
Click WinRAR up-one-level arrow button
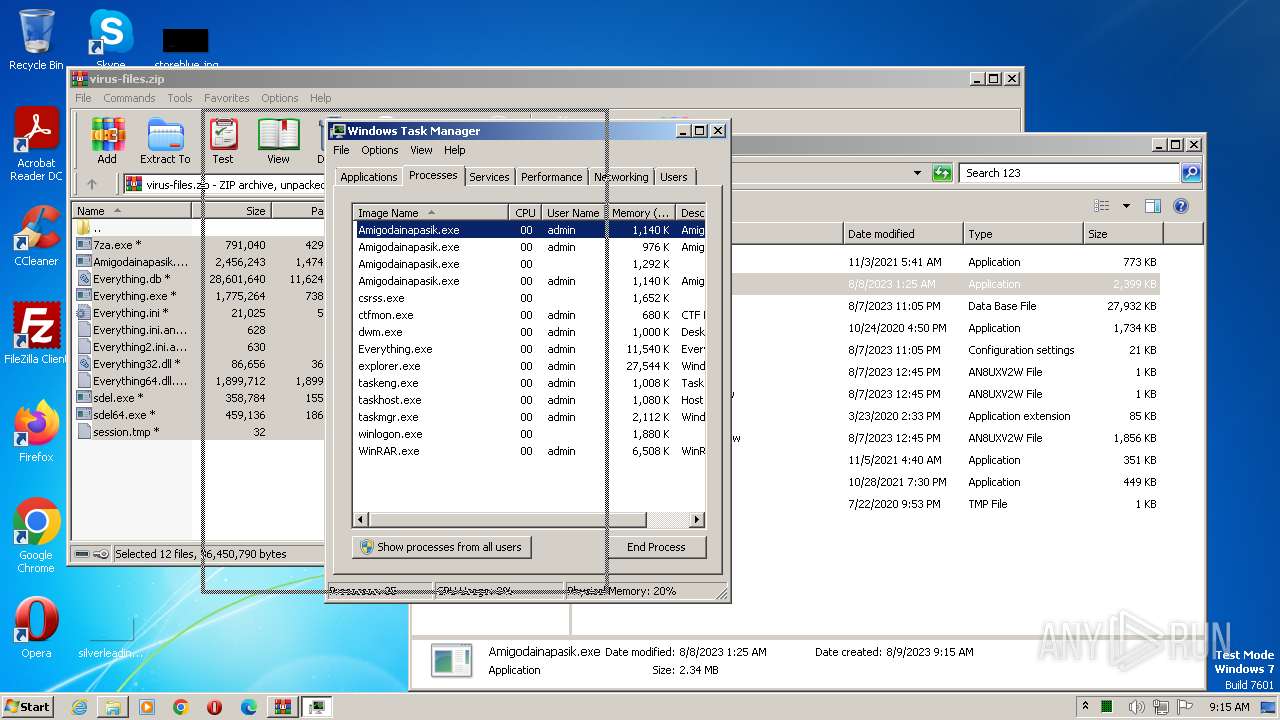tap(92, 184)
